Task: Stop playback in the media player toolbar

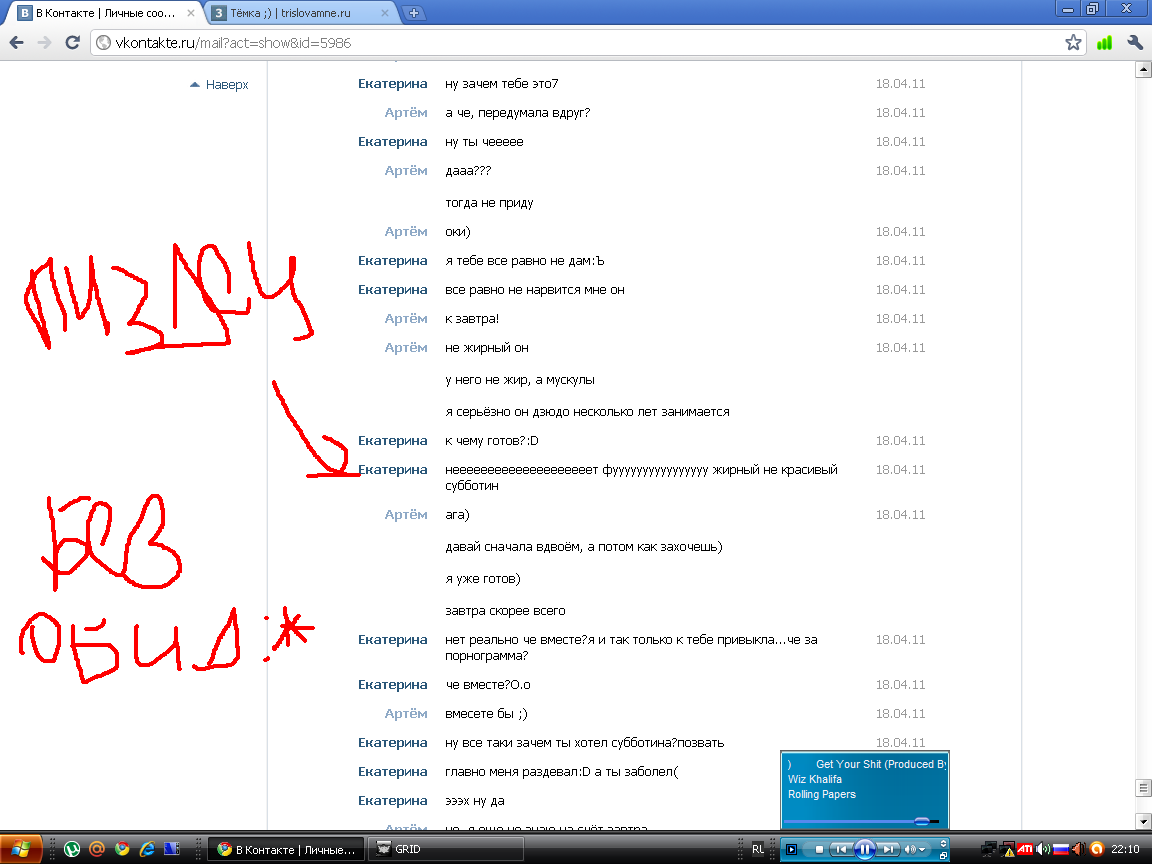Action: [819, 849]
